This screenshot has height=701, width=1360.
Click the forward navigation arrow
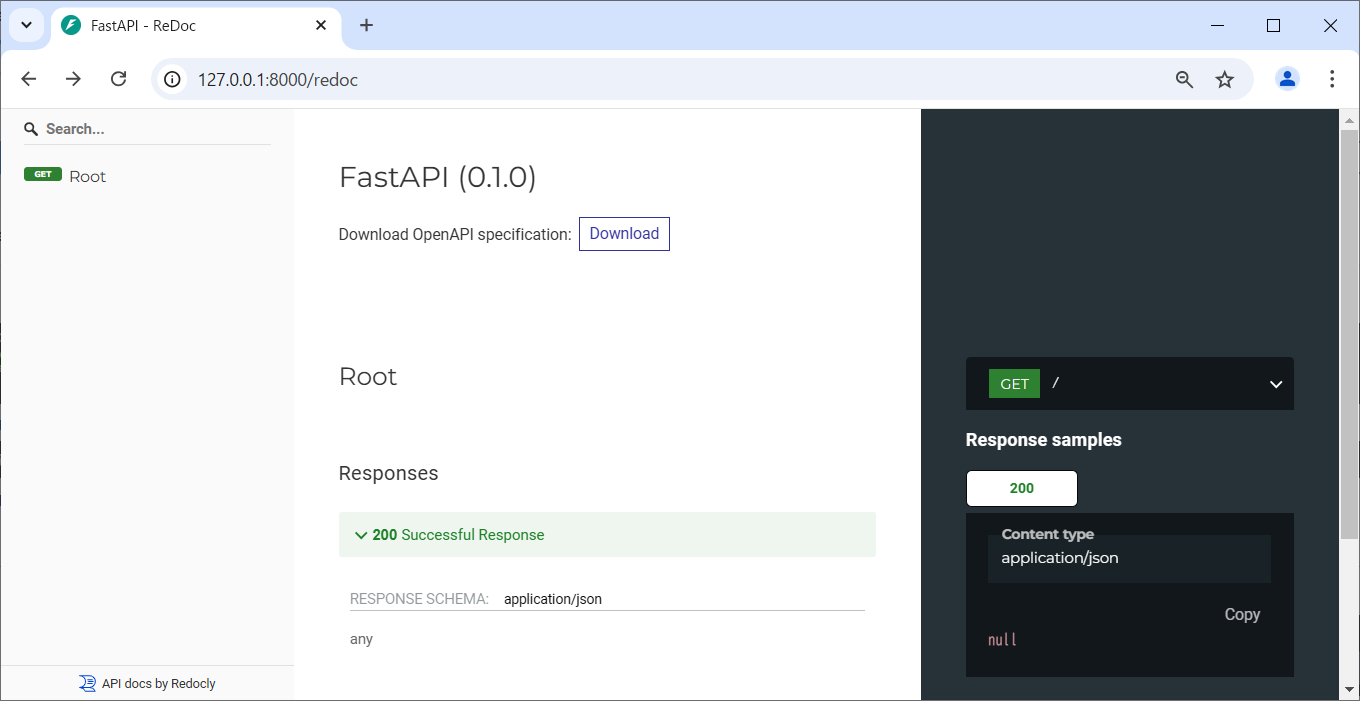(x=73, y=78)
